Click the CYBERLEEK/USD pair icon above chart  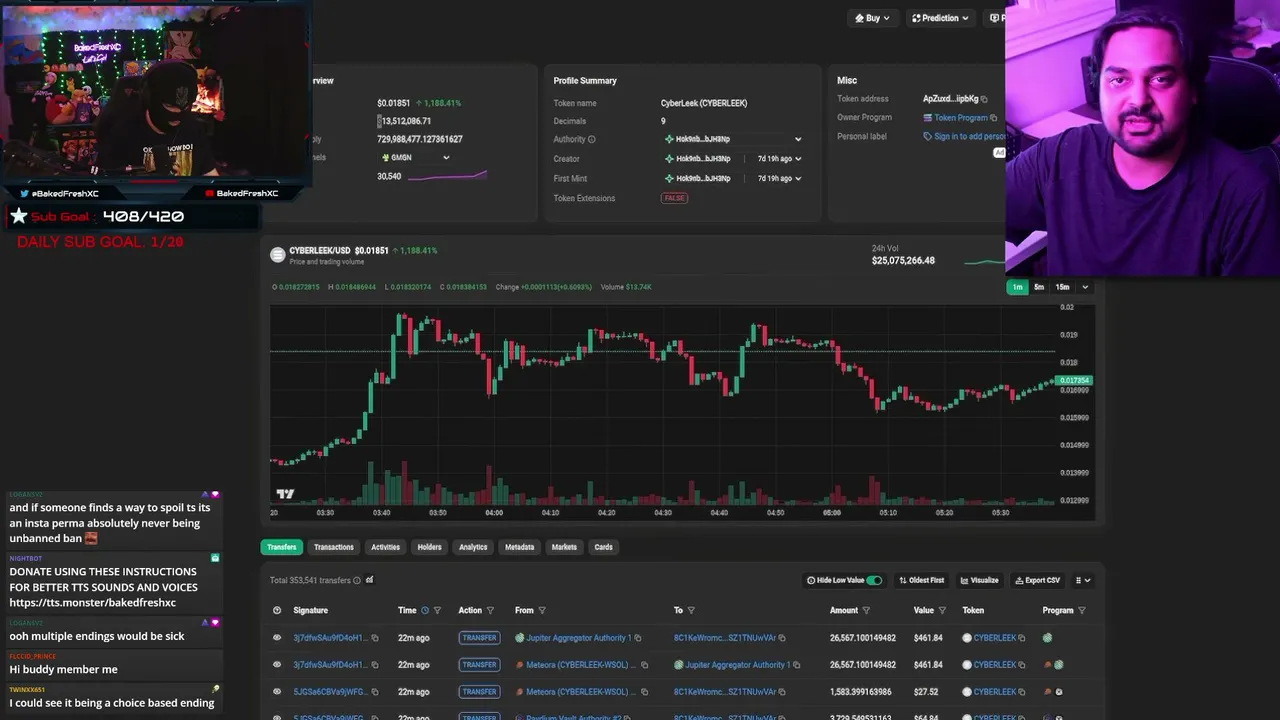point(278,255)
